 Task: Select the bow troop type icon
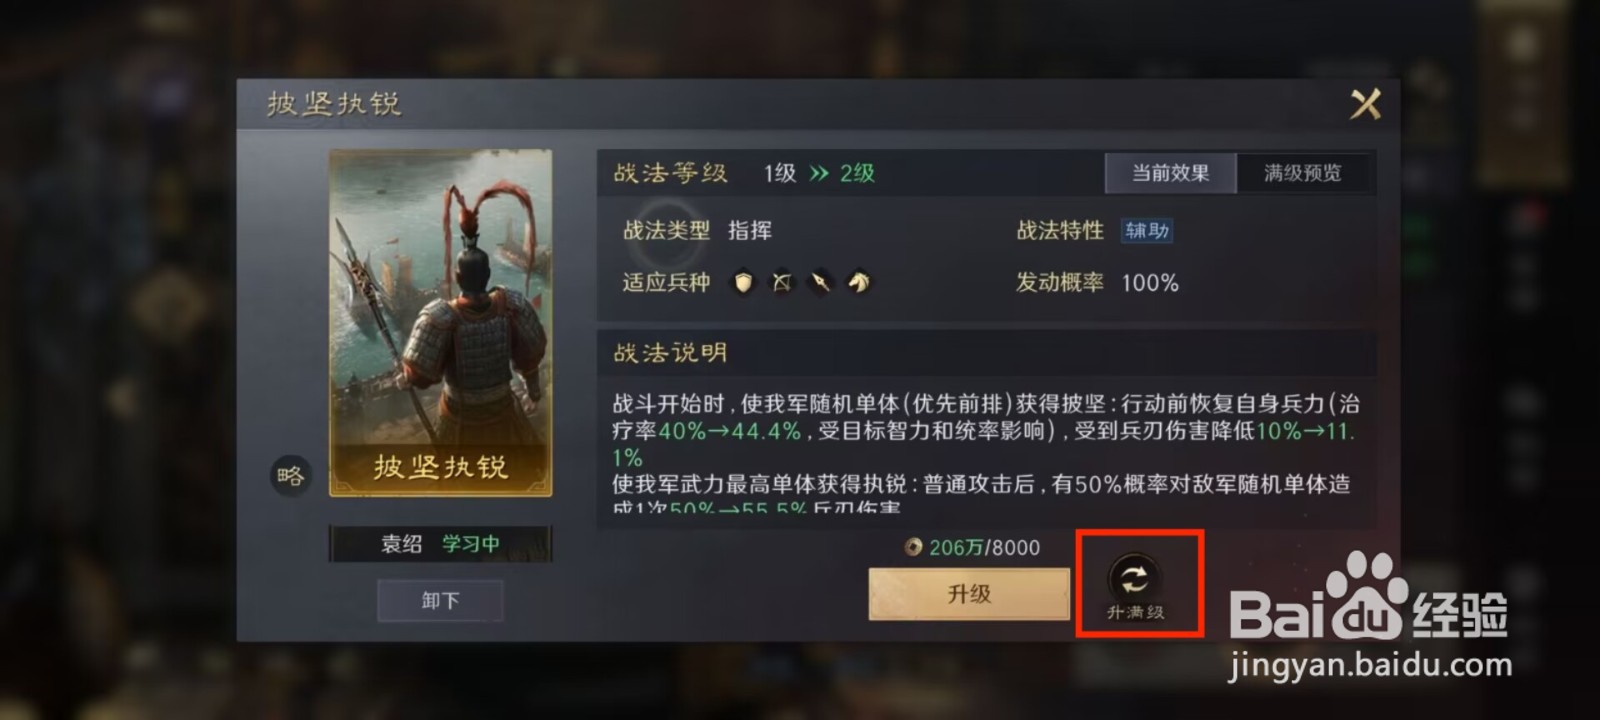[781, 283]
